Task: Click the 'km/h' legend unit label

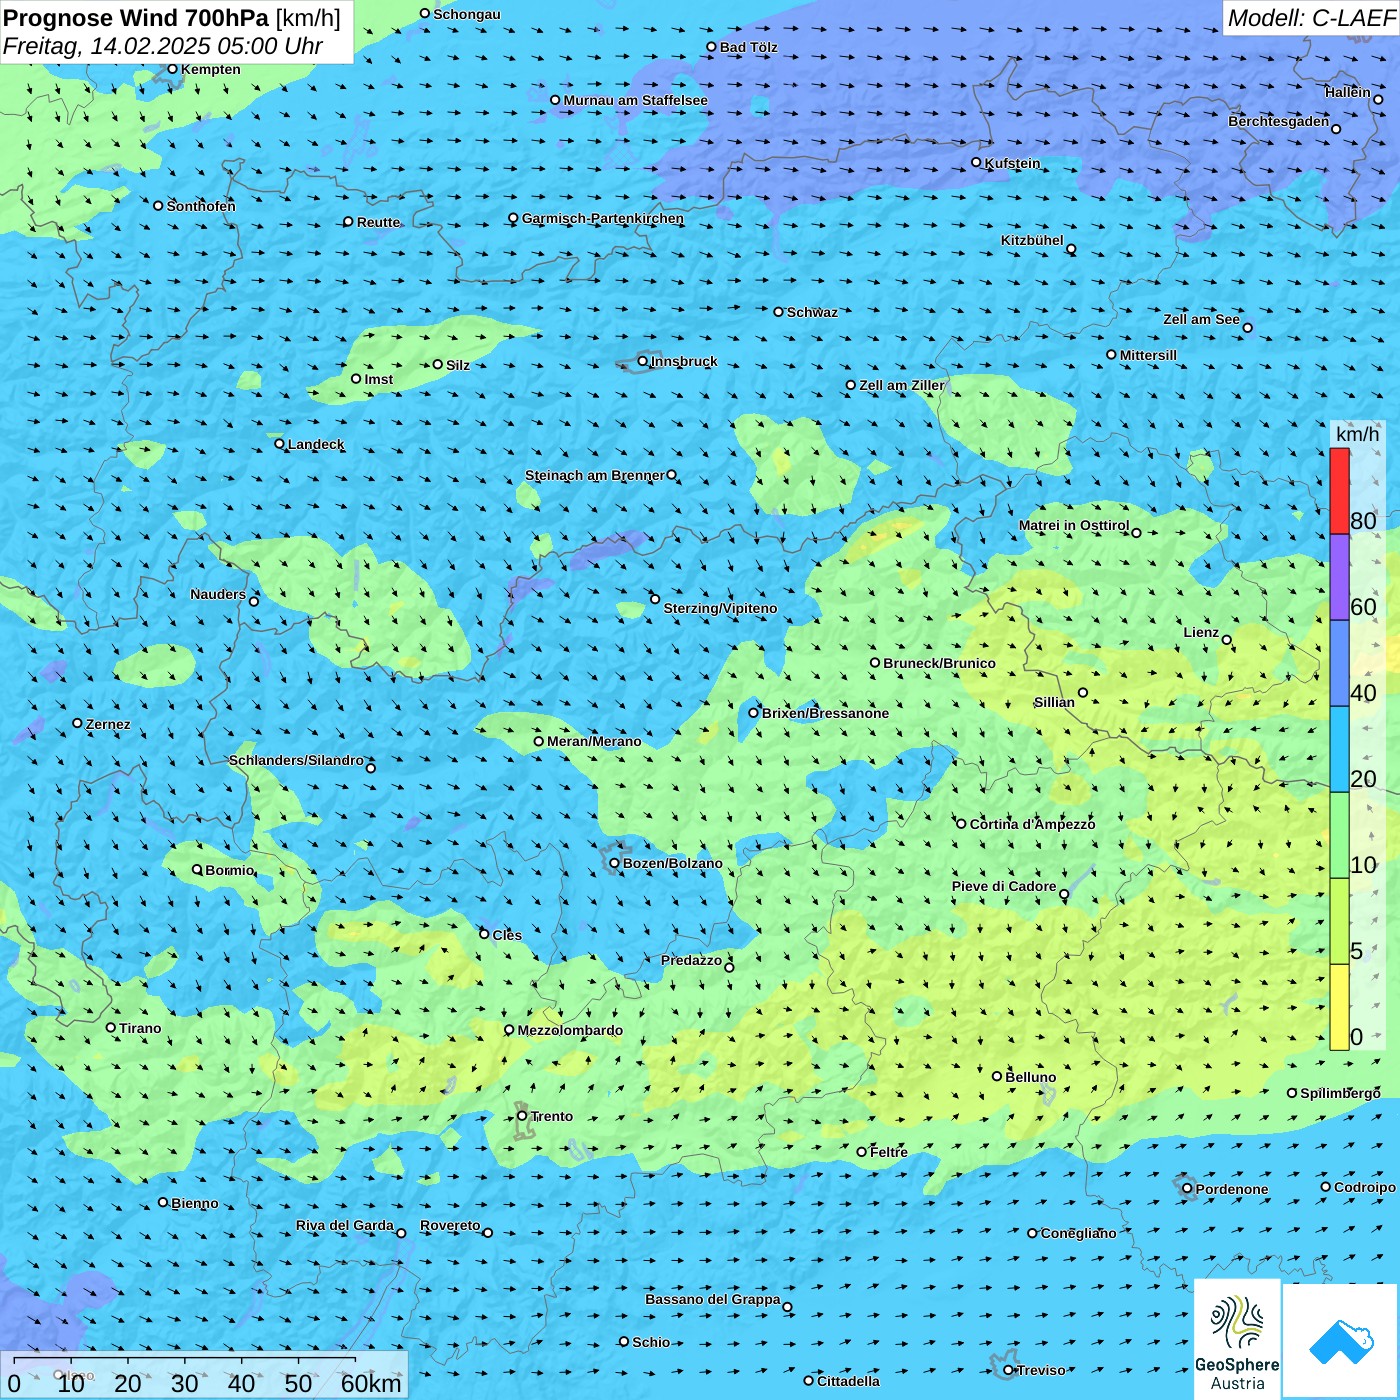Action: point(1358,434)
